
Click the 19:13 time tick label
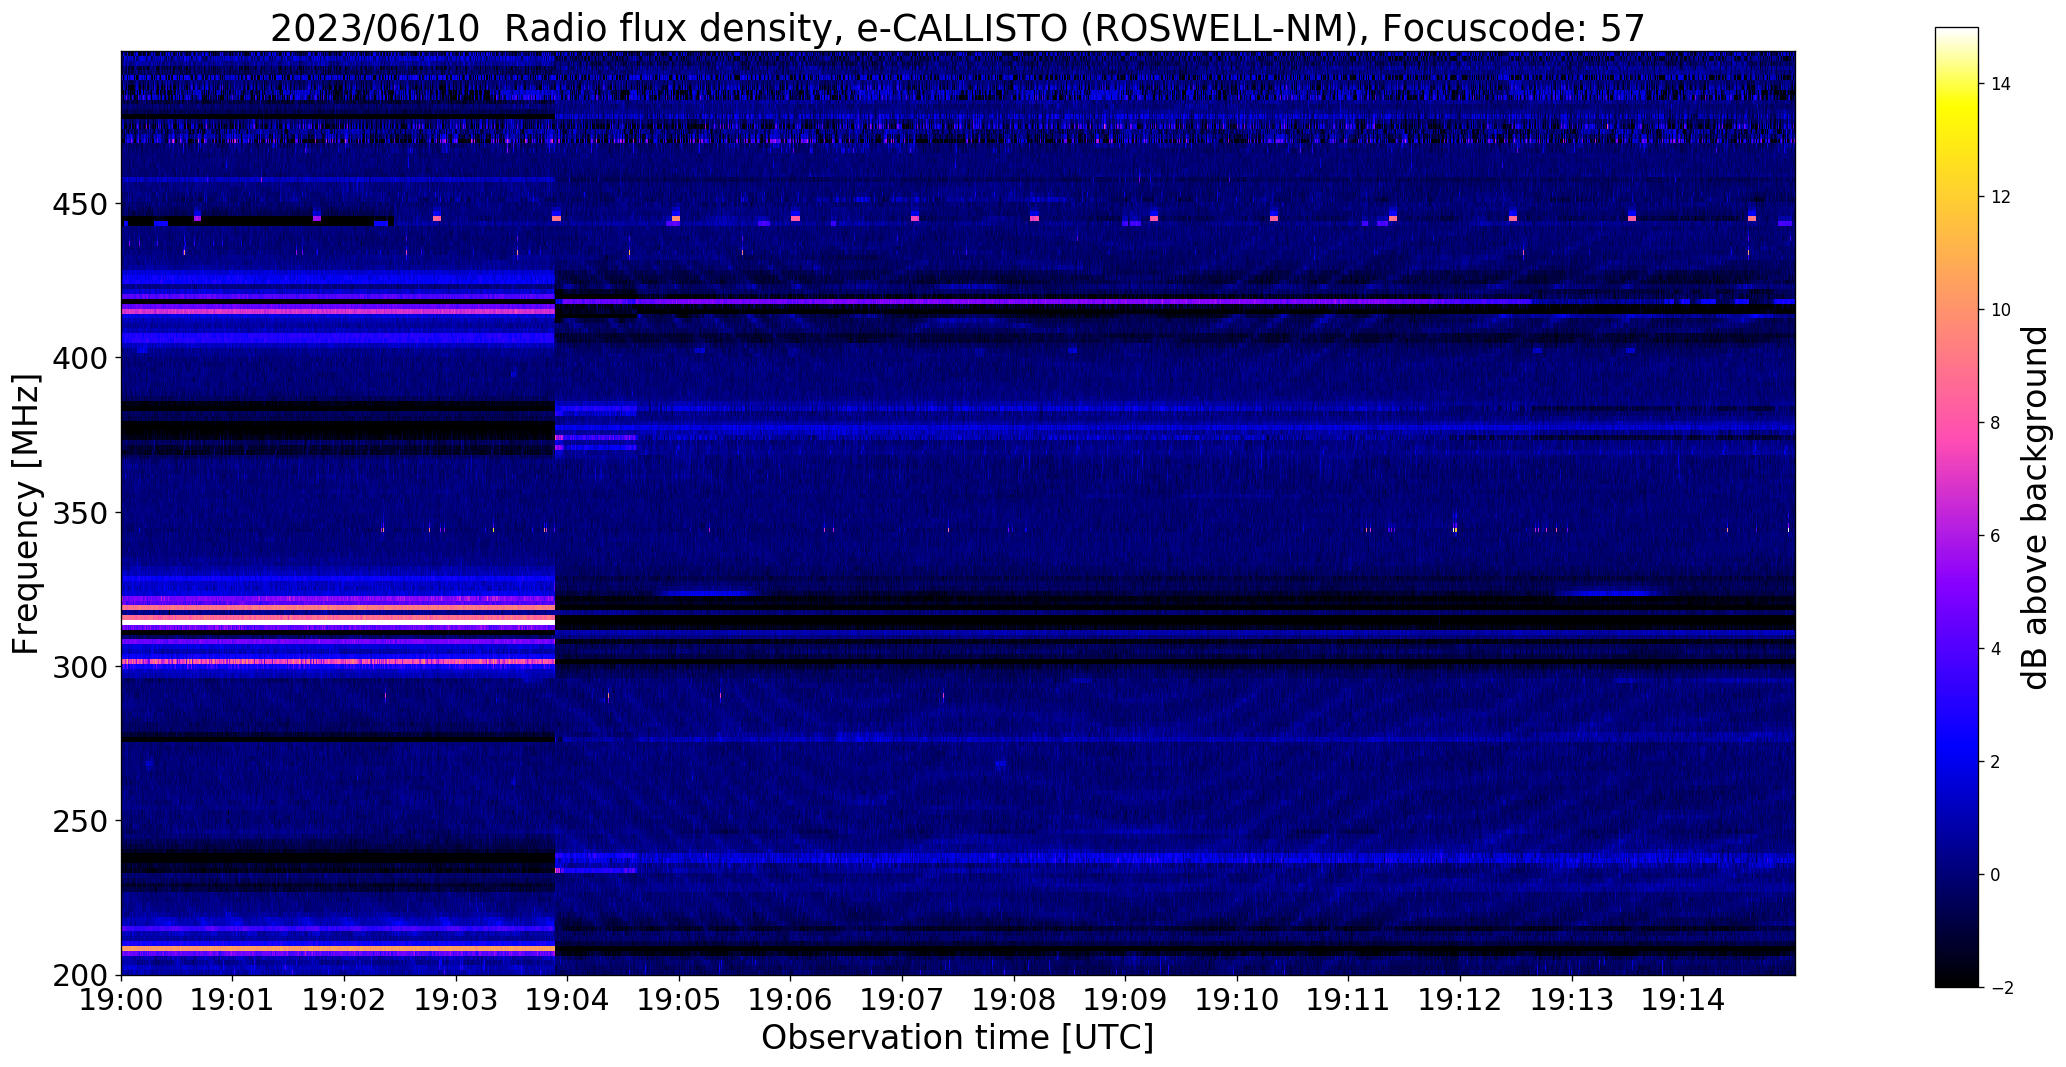[x=1572, y=999]
